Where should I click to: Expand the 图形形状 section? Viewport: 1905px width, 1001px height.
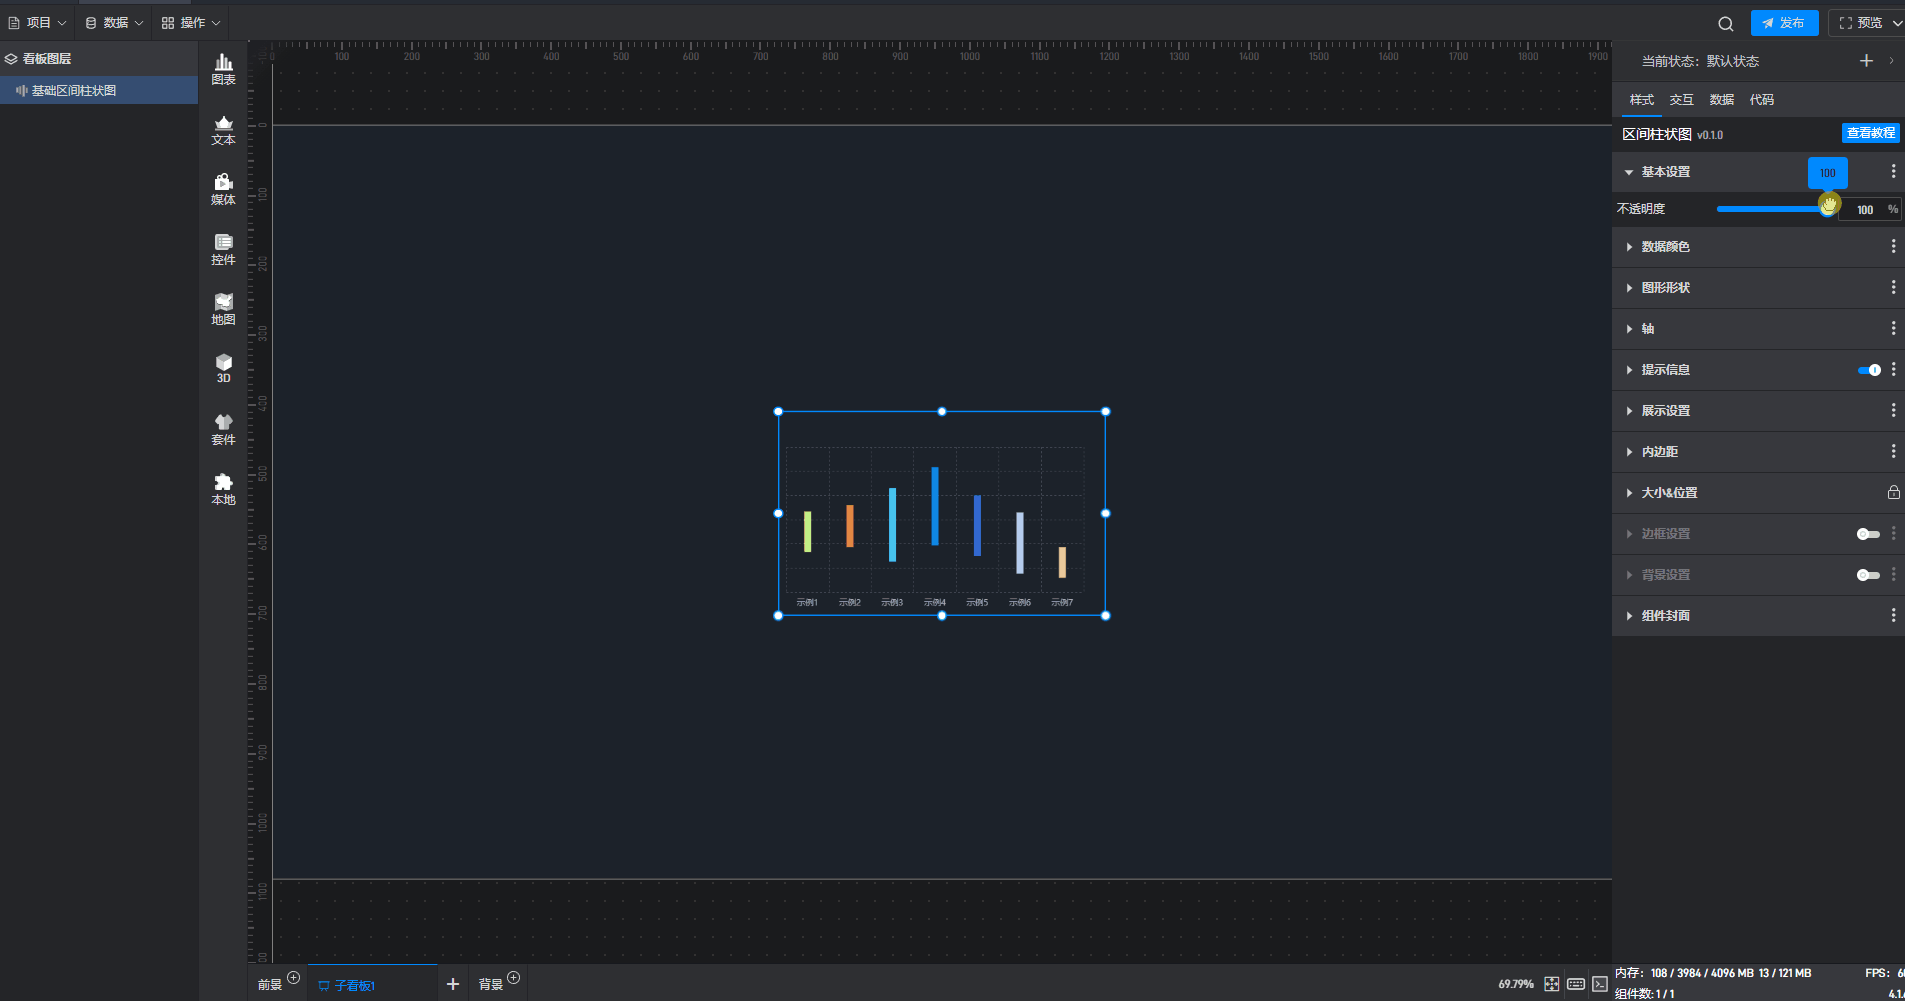pos(1665,288)
